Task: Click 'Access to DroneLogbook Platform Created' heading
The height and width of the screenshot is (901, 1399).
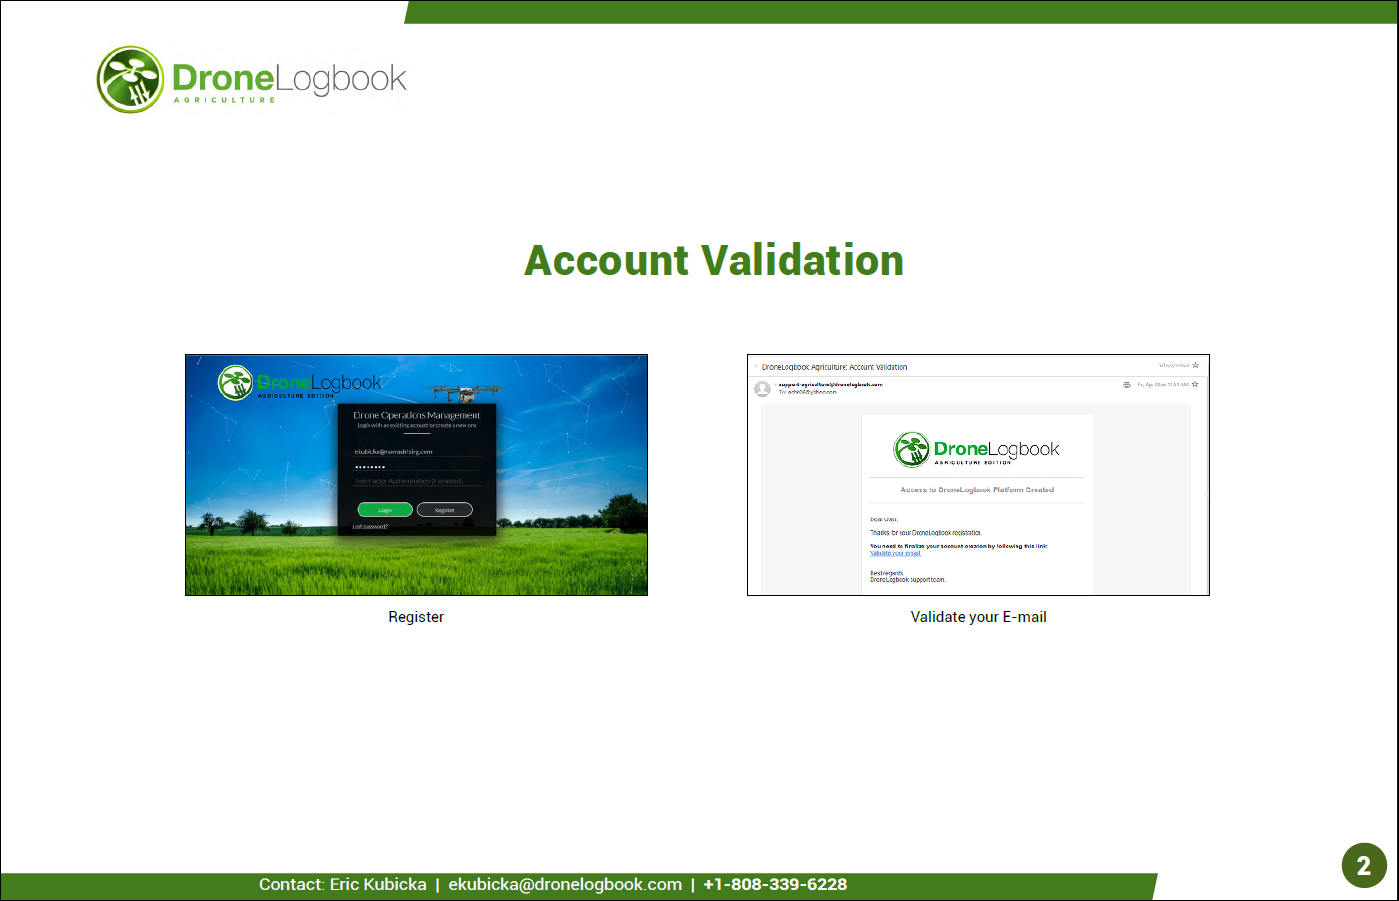Action: (977, 490)
